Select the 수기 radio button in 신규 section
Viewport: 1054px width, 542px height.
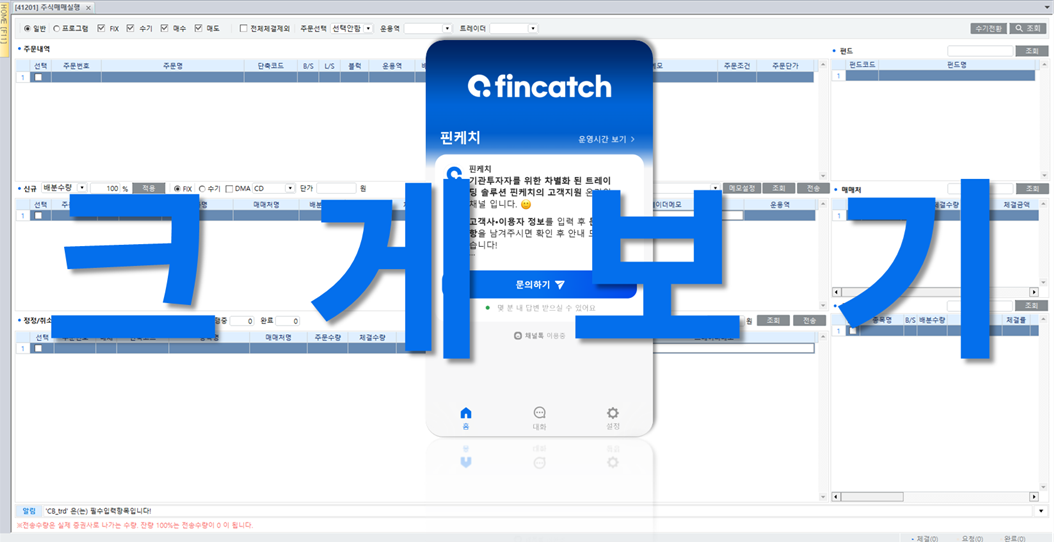pos(202,189)
